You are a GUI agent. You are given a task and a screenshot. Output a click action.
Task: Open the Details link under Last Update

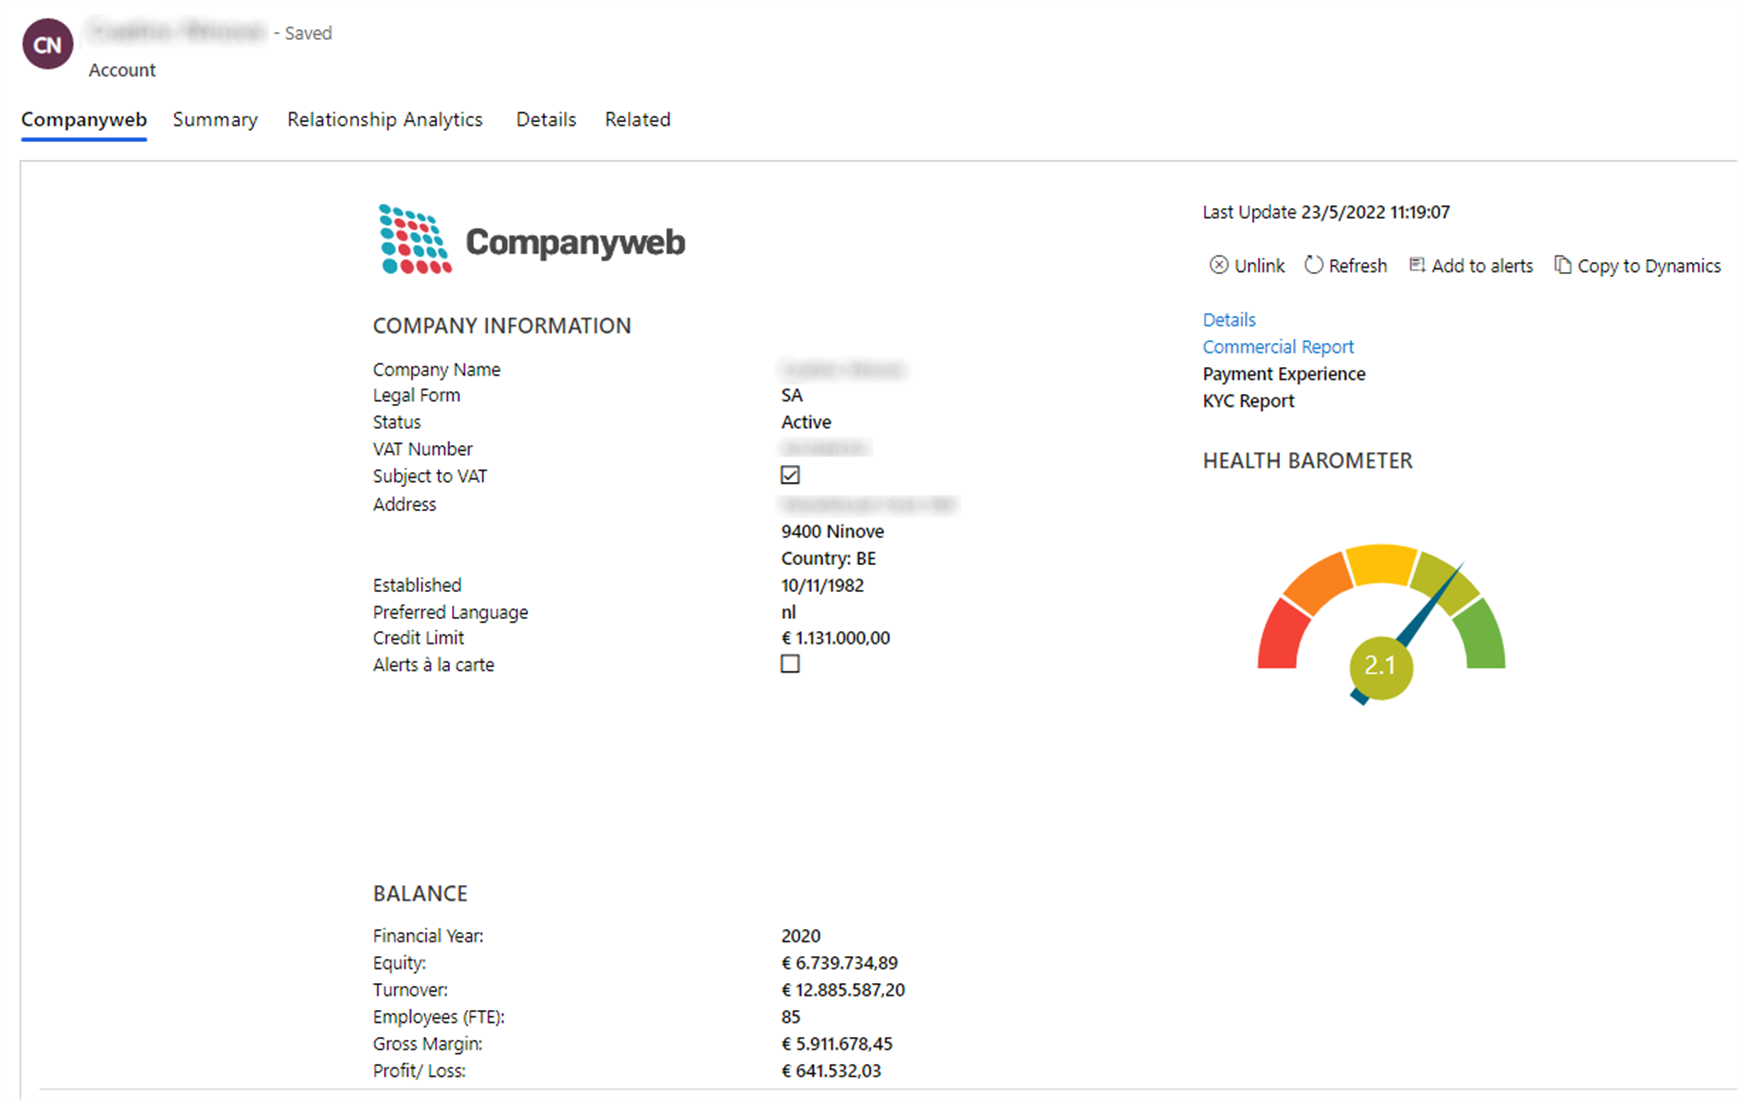1229,320
